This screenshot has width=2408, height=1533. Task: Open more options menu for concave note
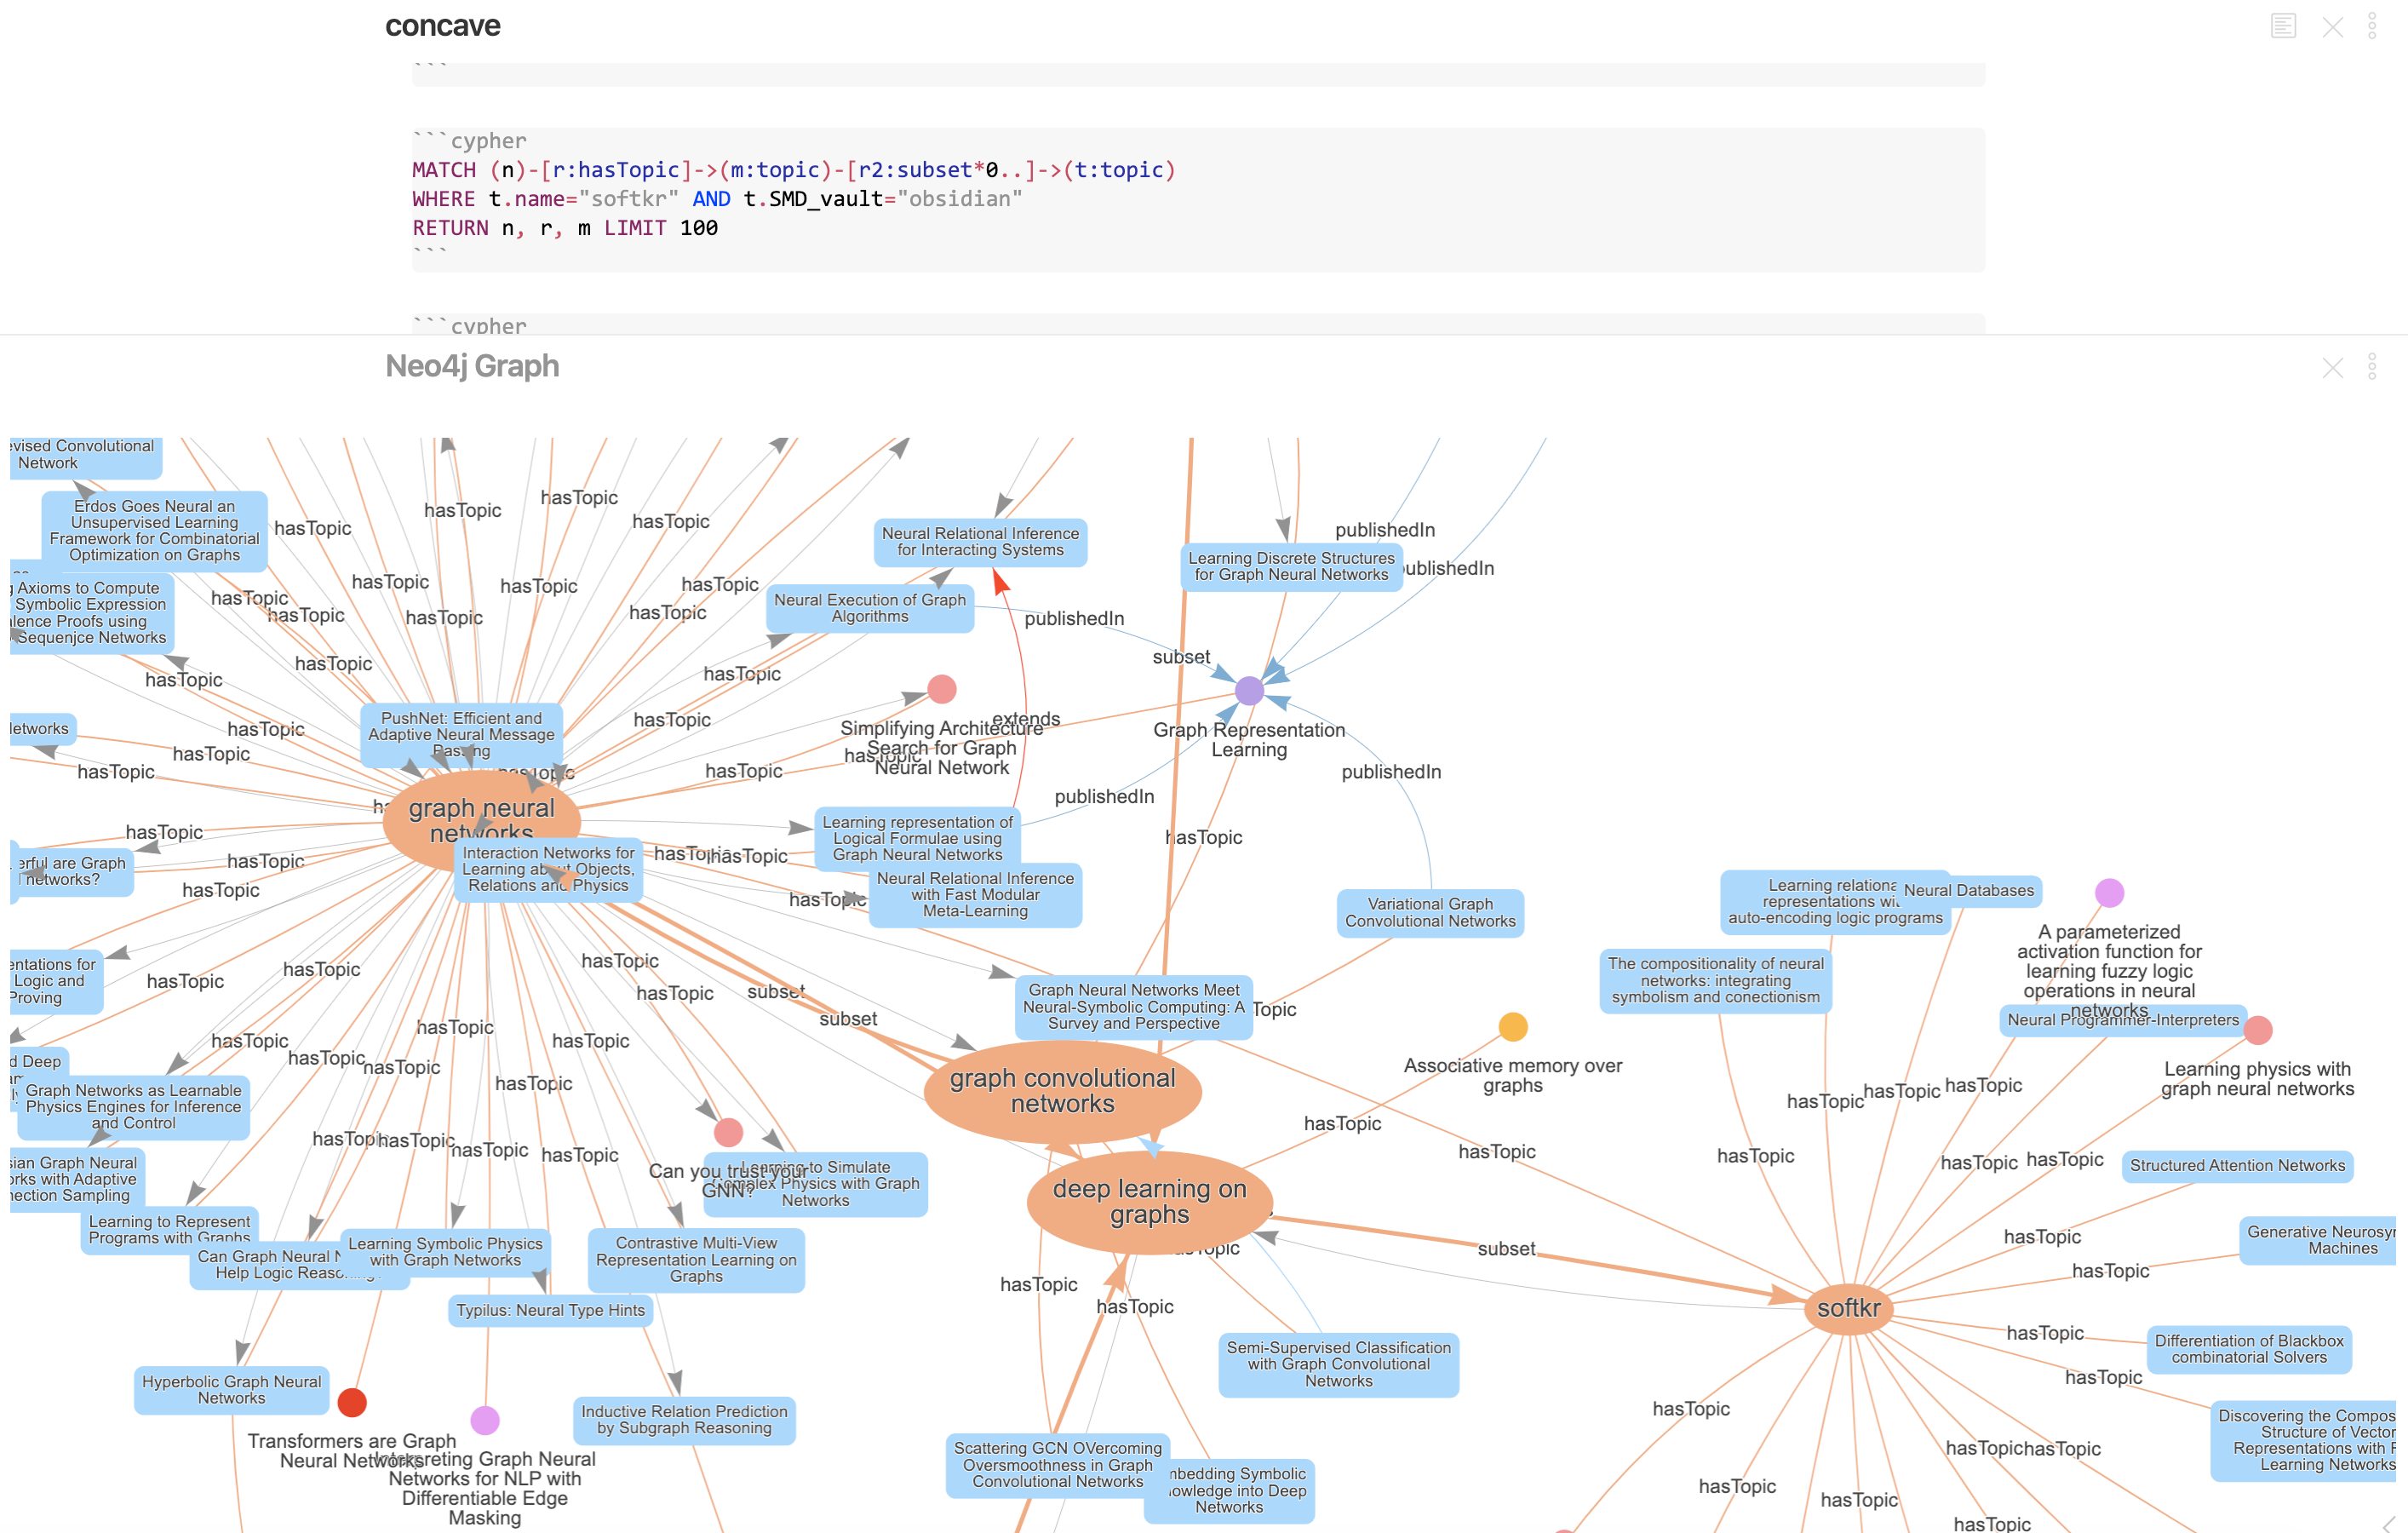(x=2371, y=26)
